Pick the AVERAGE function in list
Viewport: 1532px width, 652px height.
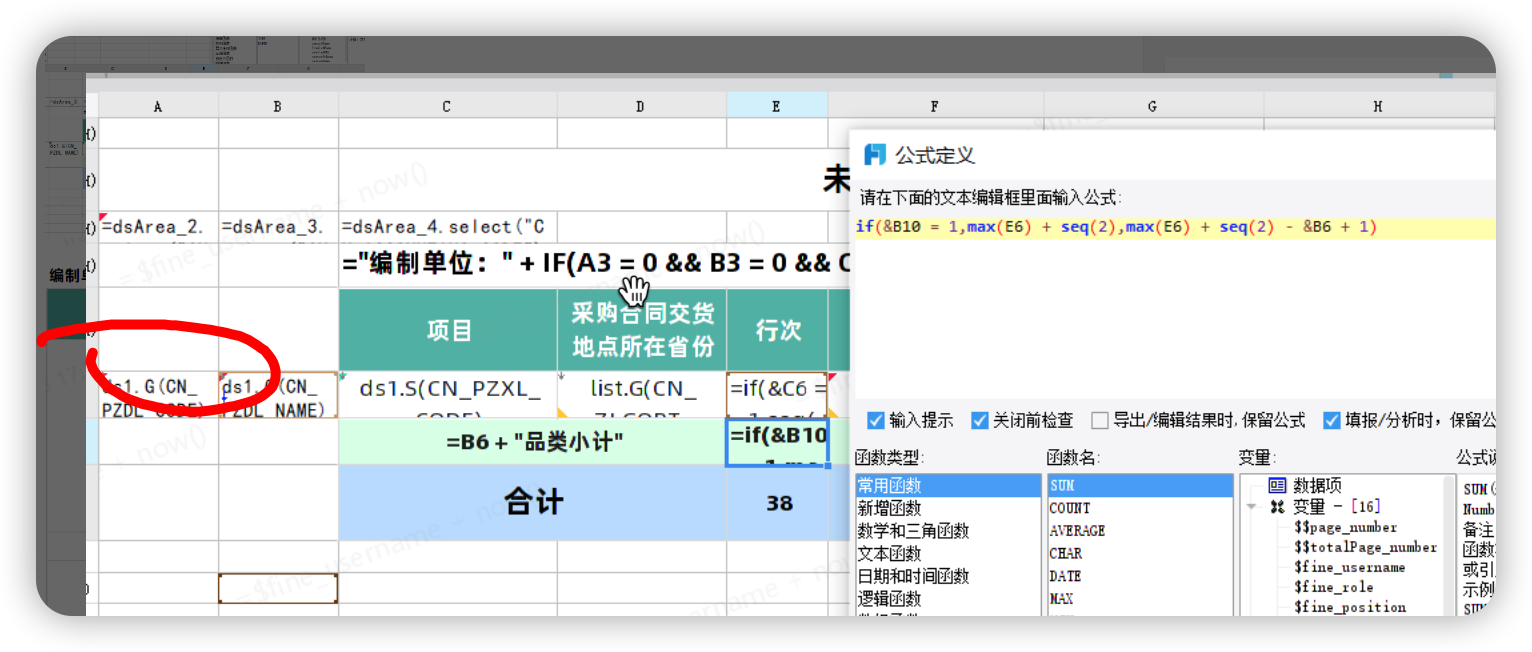(1077, 531)
